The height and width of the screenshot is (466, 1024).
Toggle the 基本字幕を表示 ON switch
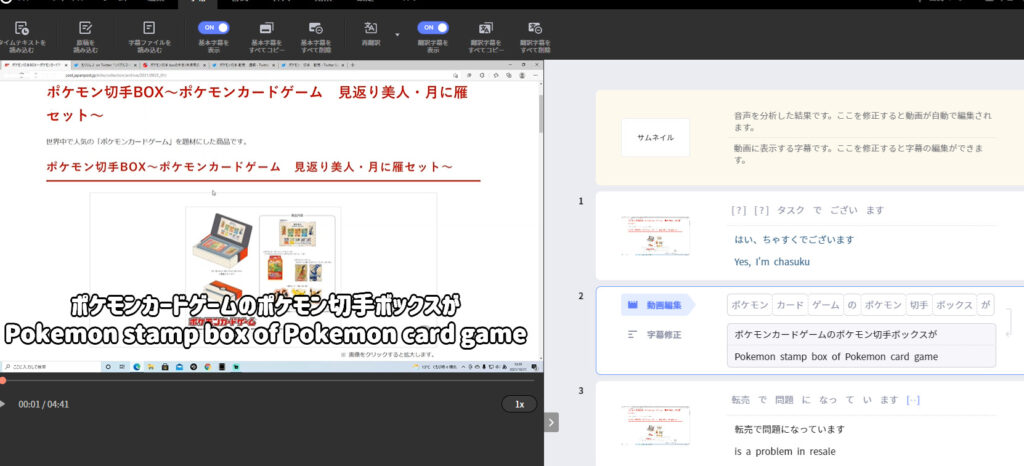(214, 27)
